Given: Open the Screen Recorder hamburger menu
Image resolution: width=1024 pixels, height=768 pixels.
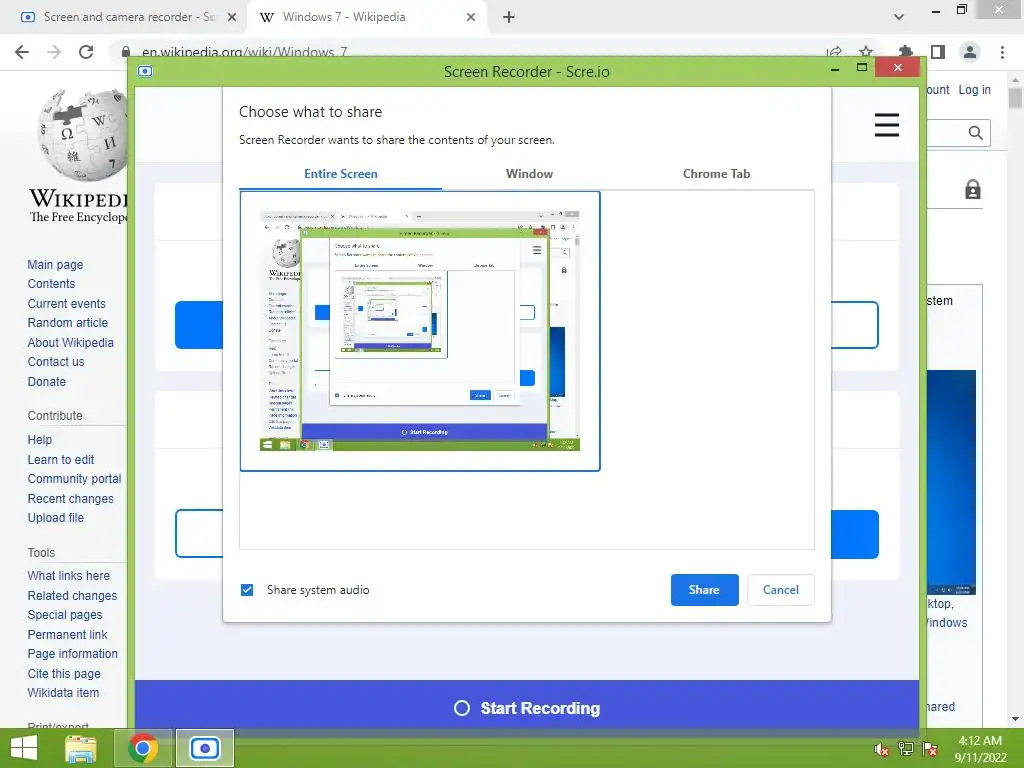Looking at the screenshot, I should click(886, 125).
